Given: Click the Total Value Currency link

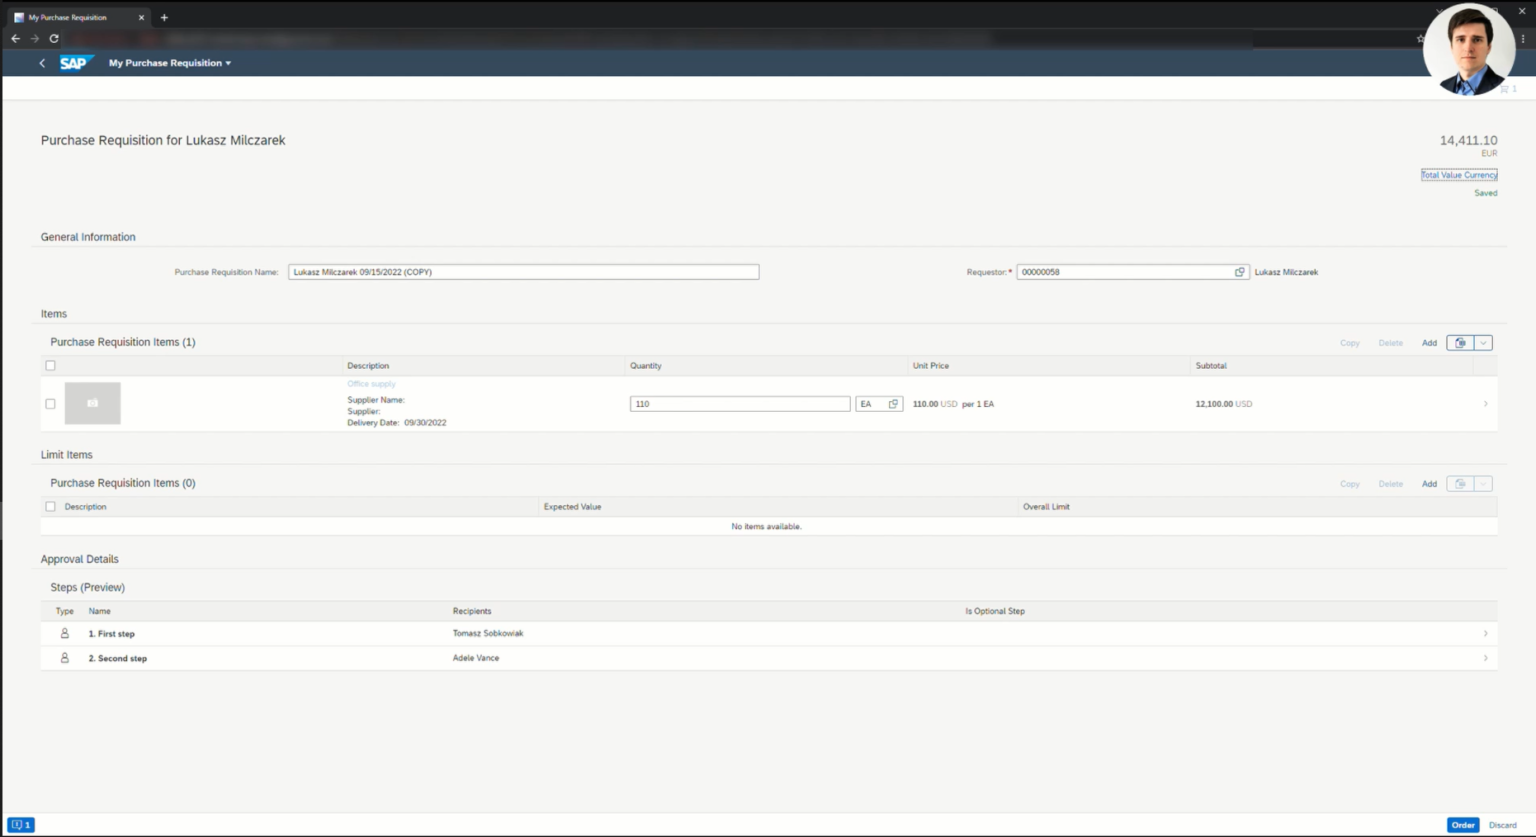Looking at the screenshot, I should [1459, 173].
